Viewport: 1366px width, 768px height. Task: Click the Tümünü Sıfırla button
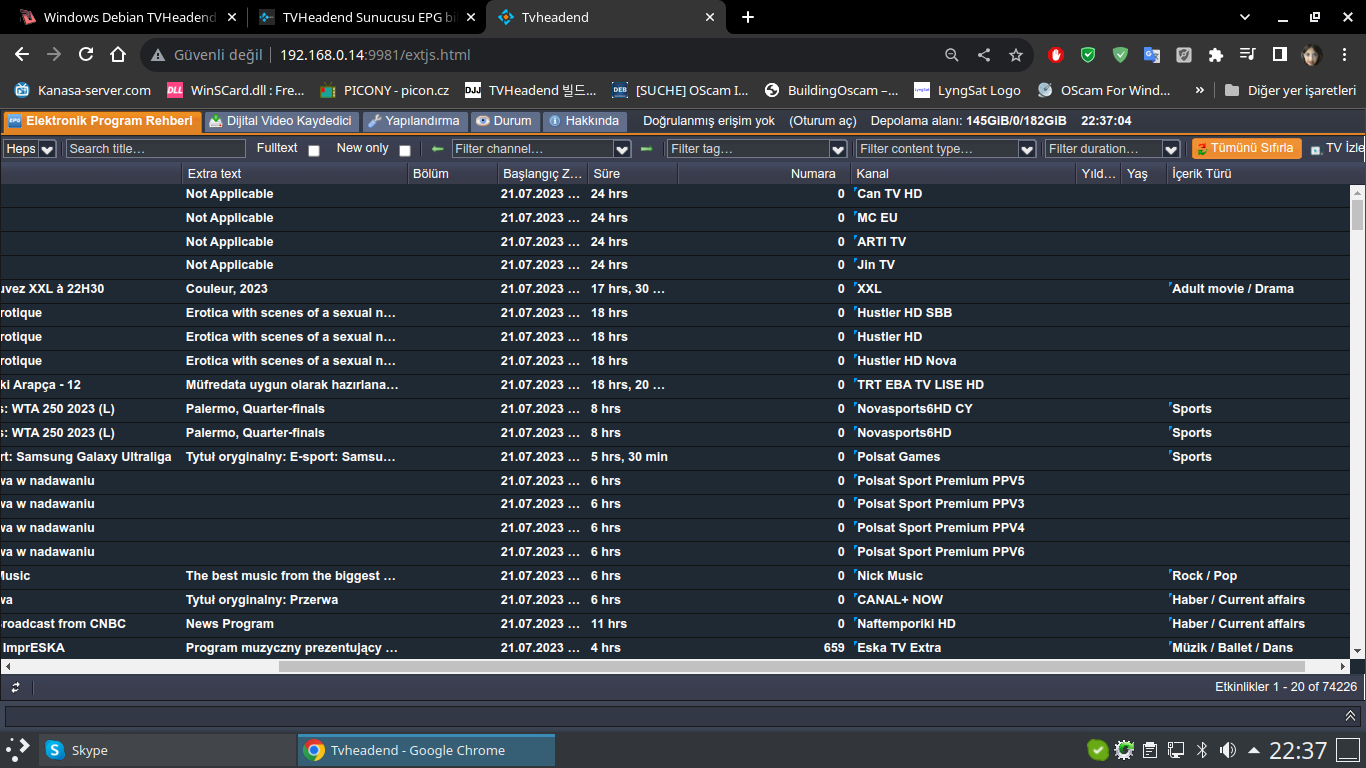[1246, 148]
